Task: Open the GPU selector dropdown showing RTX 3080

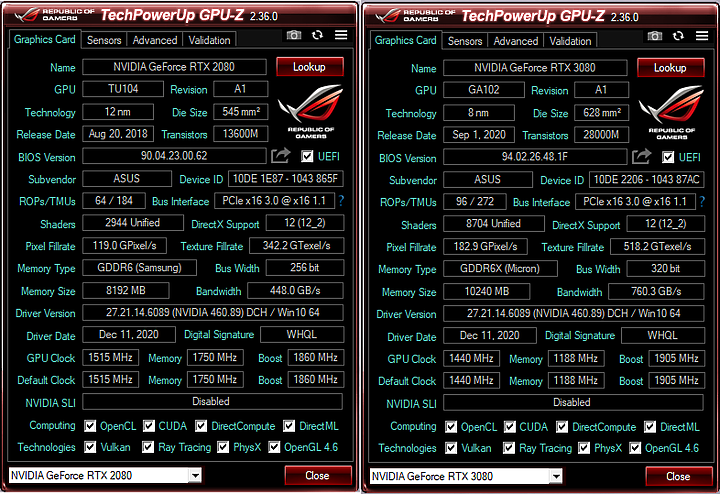Action: coord(466,476)
